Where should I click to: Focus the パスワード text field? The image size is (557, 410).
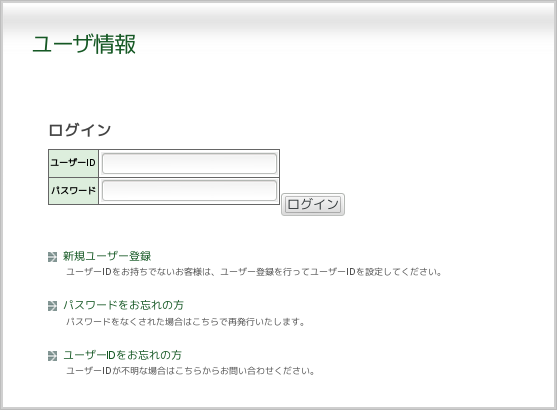(x=189, y=191)
